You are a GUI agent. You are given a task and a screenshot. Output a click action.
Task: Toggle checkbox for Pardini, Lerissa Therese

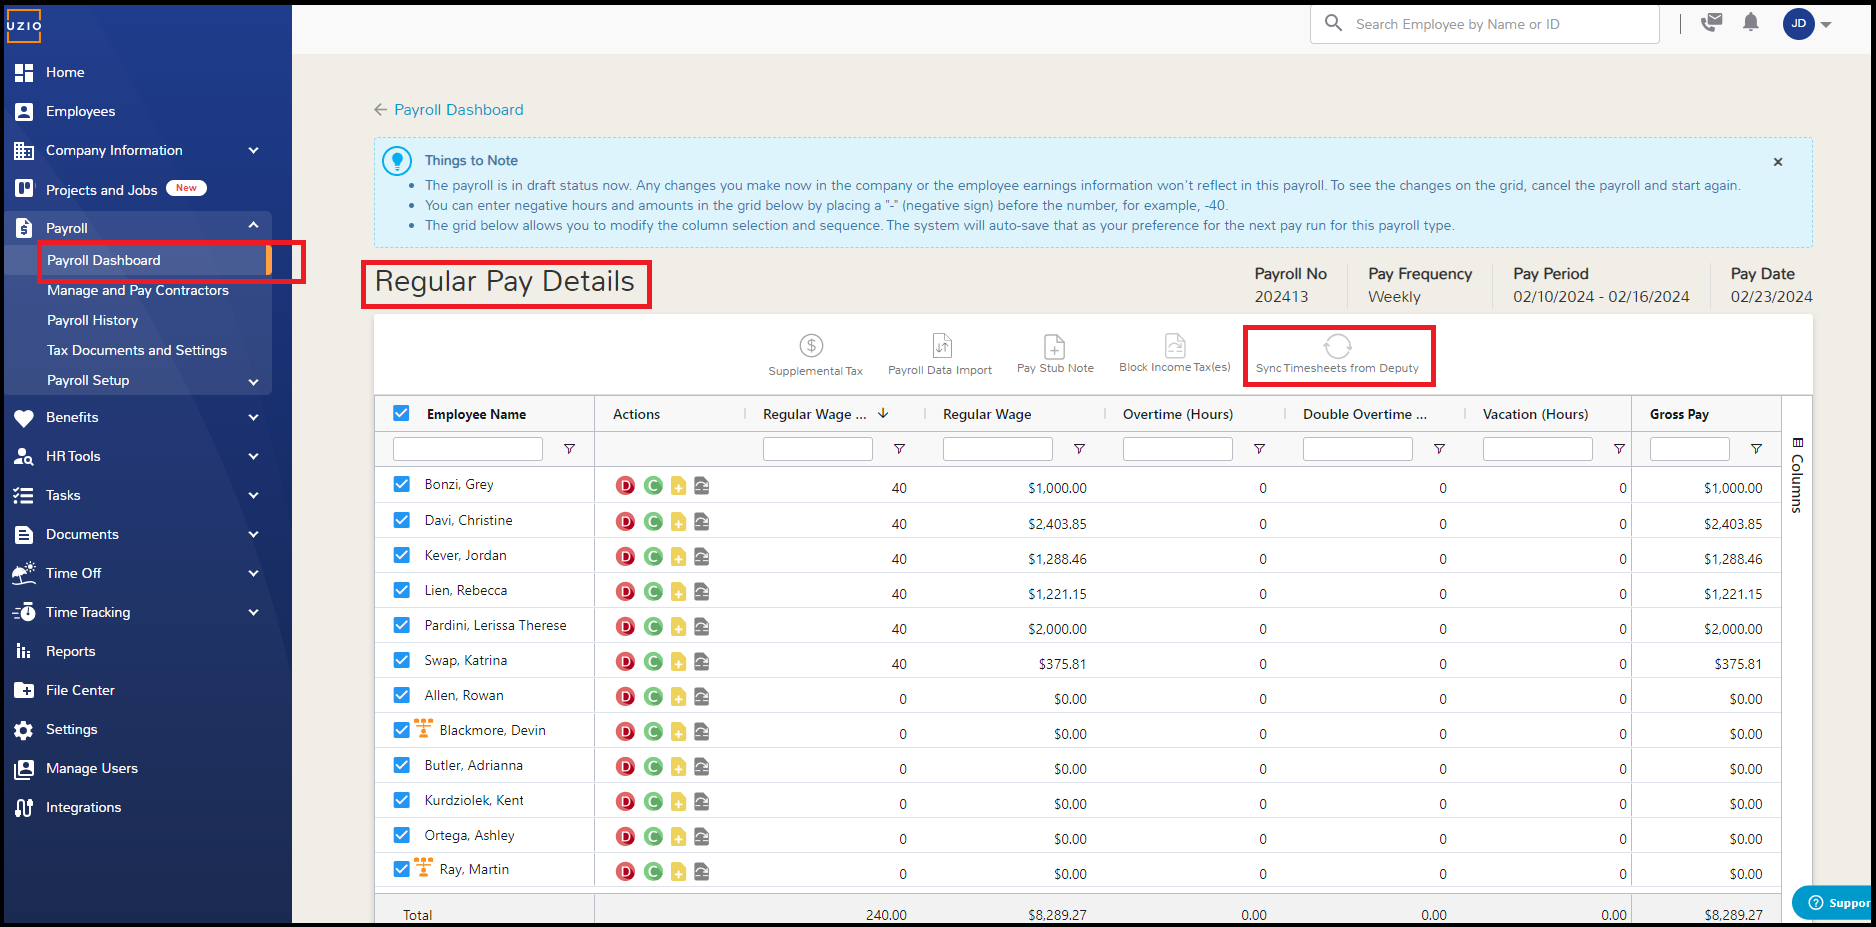pos(401,625)
